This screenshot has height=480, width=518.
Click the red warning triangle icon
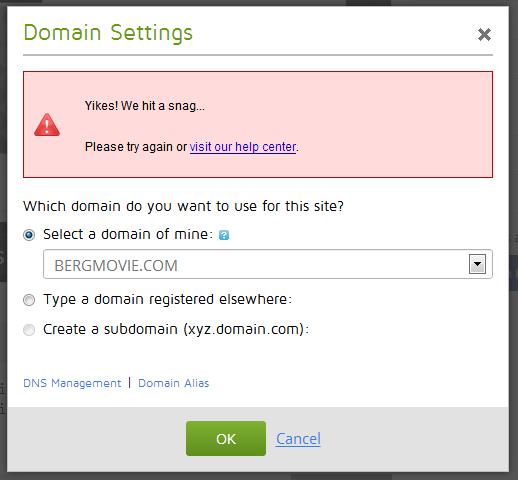point(47,125)
